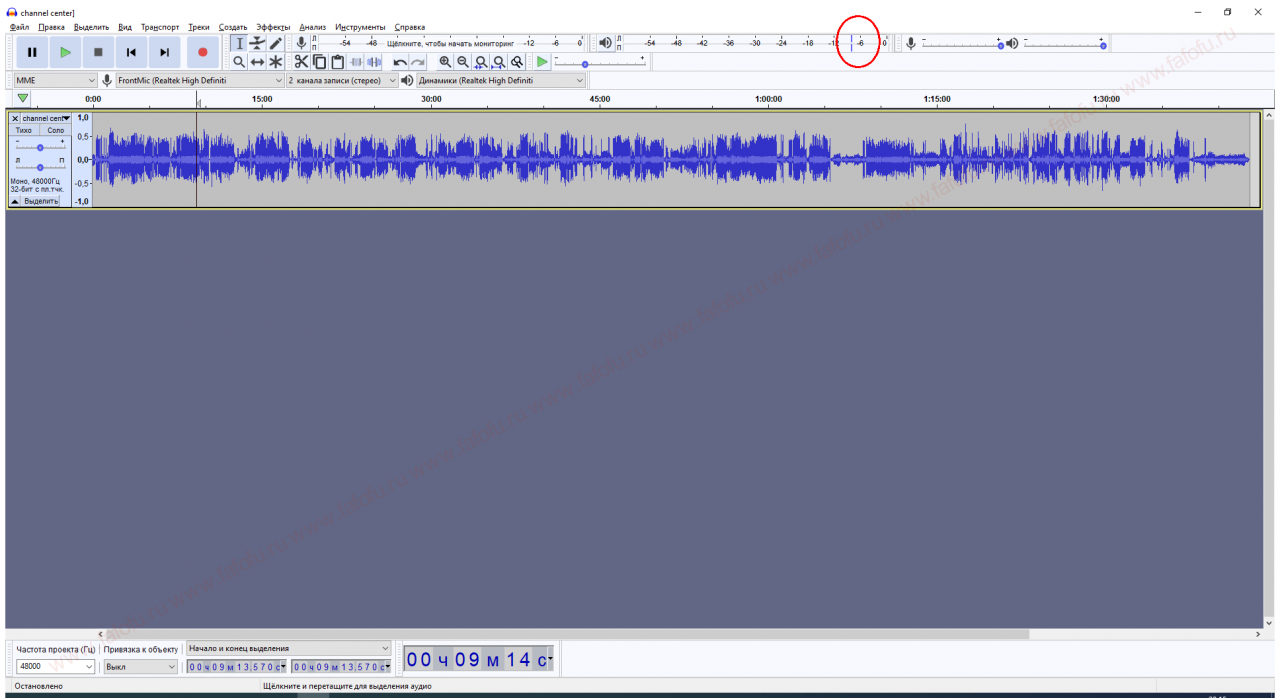This screenshot has width=1280, height=698.
Task: Close the channel center track with X
Action: tap(14, 118)
